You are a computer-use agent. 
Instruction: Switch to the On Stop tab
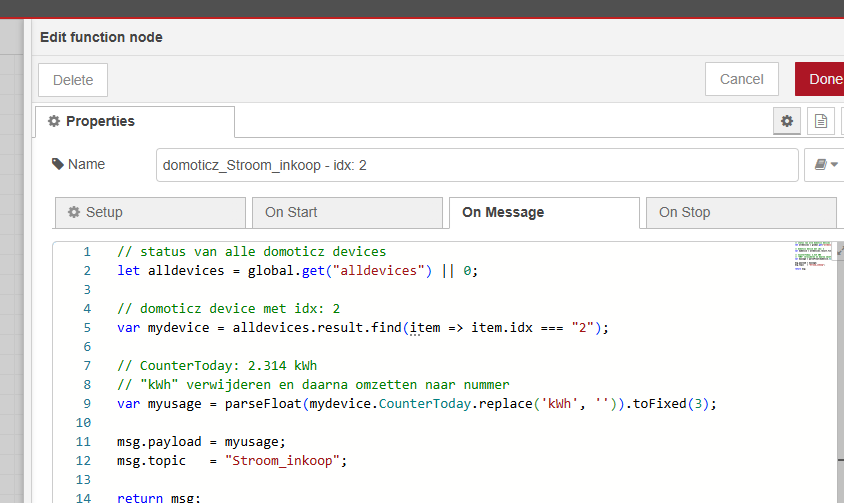point(740,212)
